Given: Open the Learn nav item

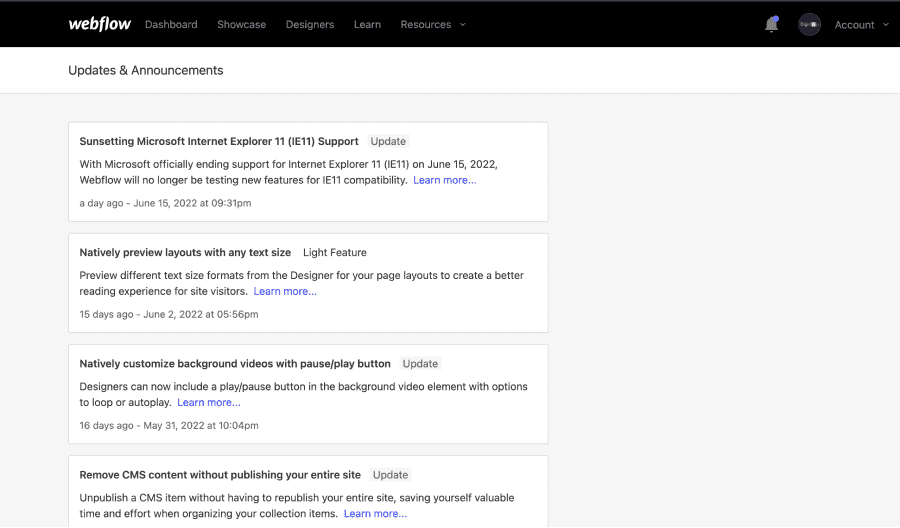Looking at the screenshot, I should tap(367, 25).
